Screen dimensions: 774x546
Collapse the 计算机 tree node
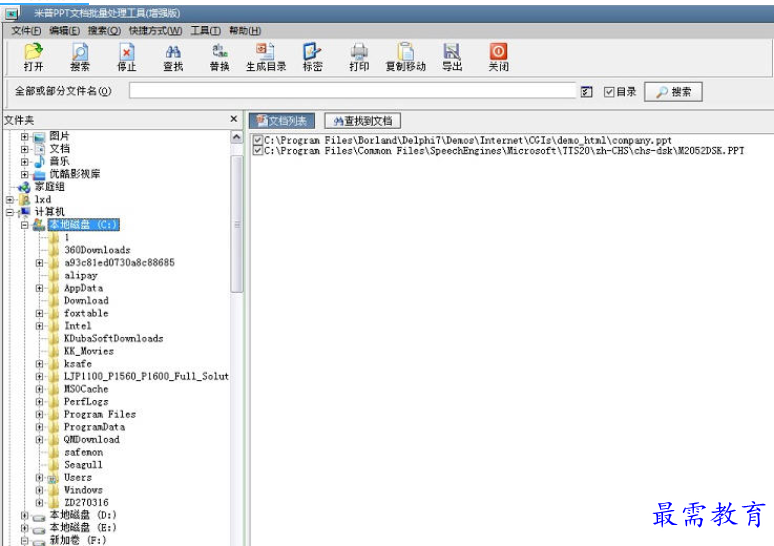[9, 212]
